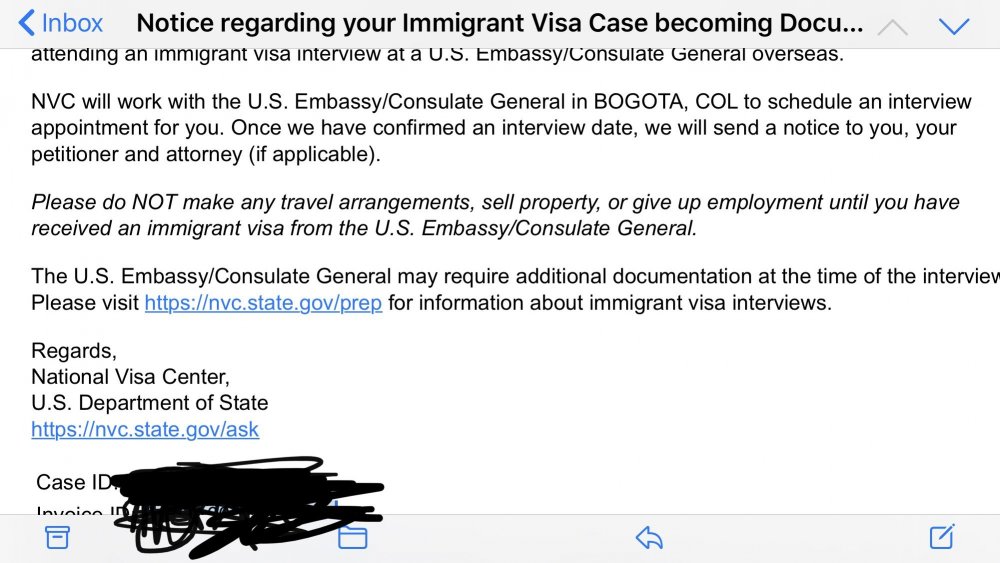
Task: Go to previous message with up arrow
Action: click(892, 27)
